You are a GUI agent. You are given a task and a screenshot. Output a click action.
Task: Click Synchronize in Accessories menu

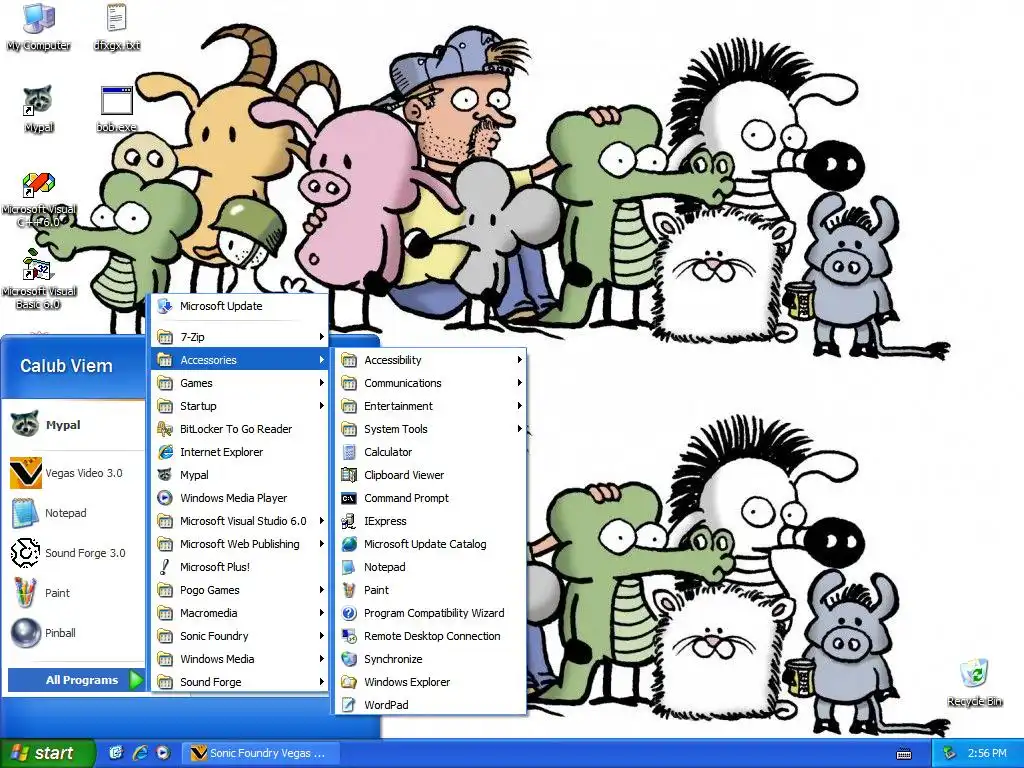pos(431,659)
